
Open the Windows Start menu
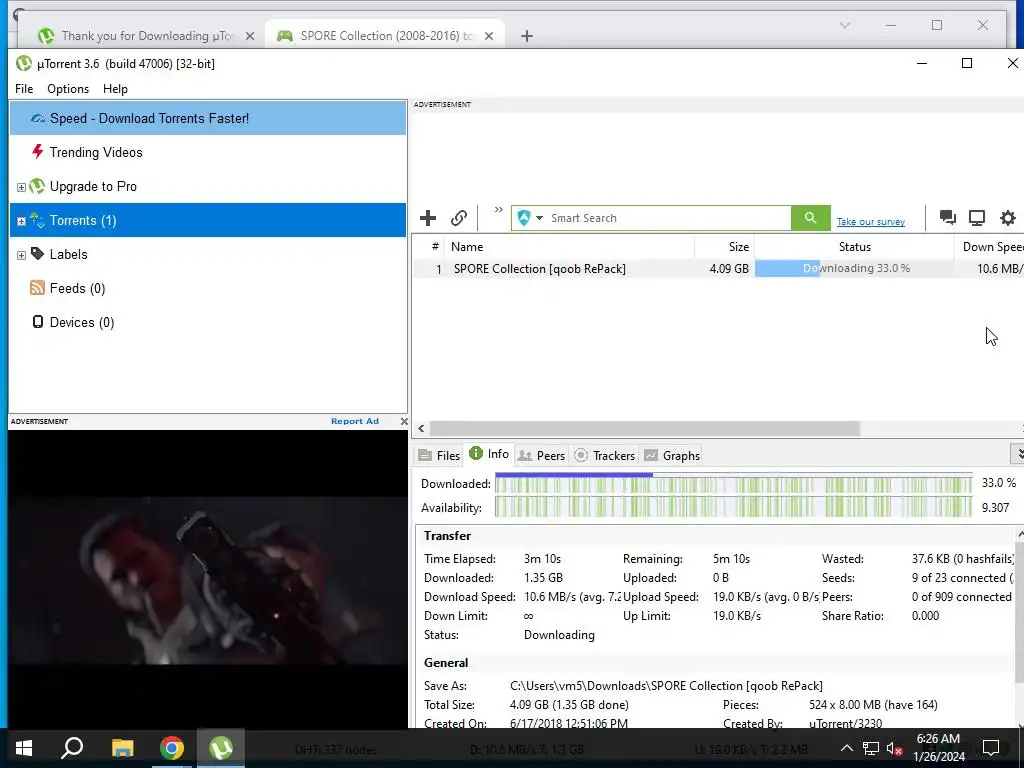24,748
